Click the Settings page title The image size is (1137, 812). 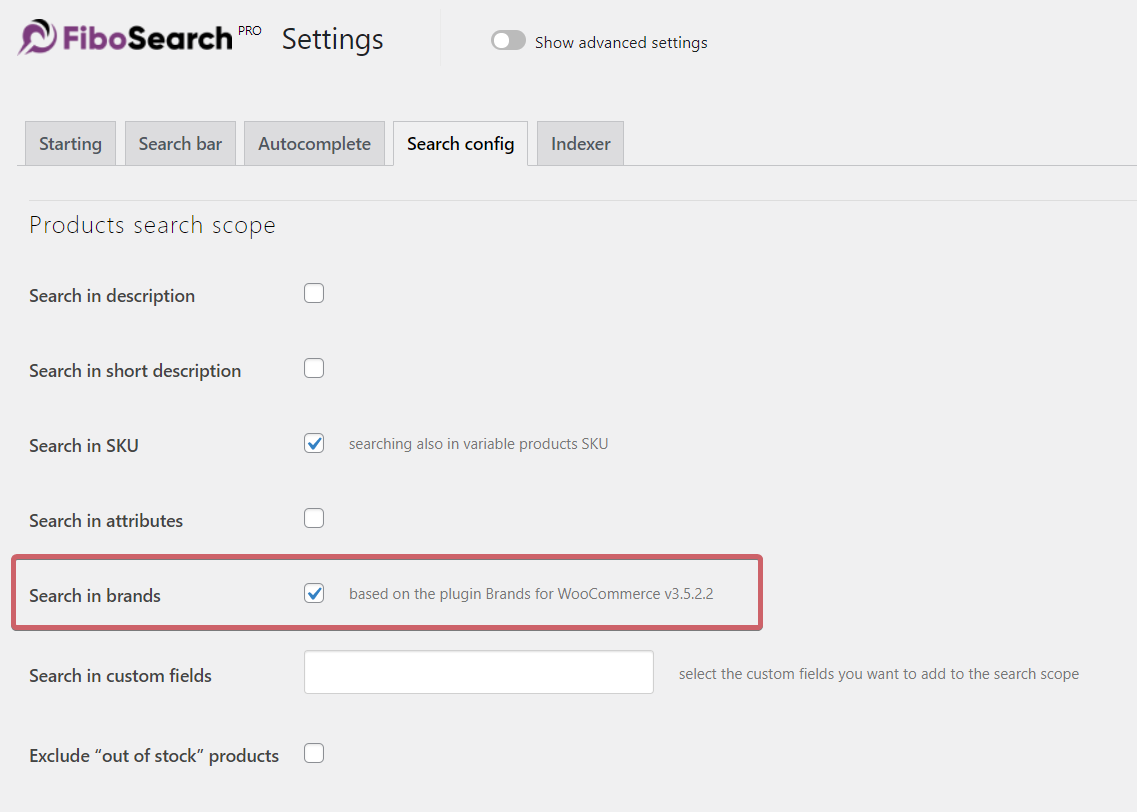(x=332, y=39)
